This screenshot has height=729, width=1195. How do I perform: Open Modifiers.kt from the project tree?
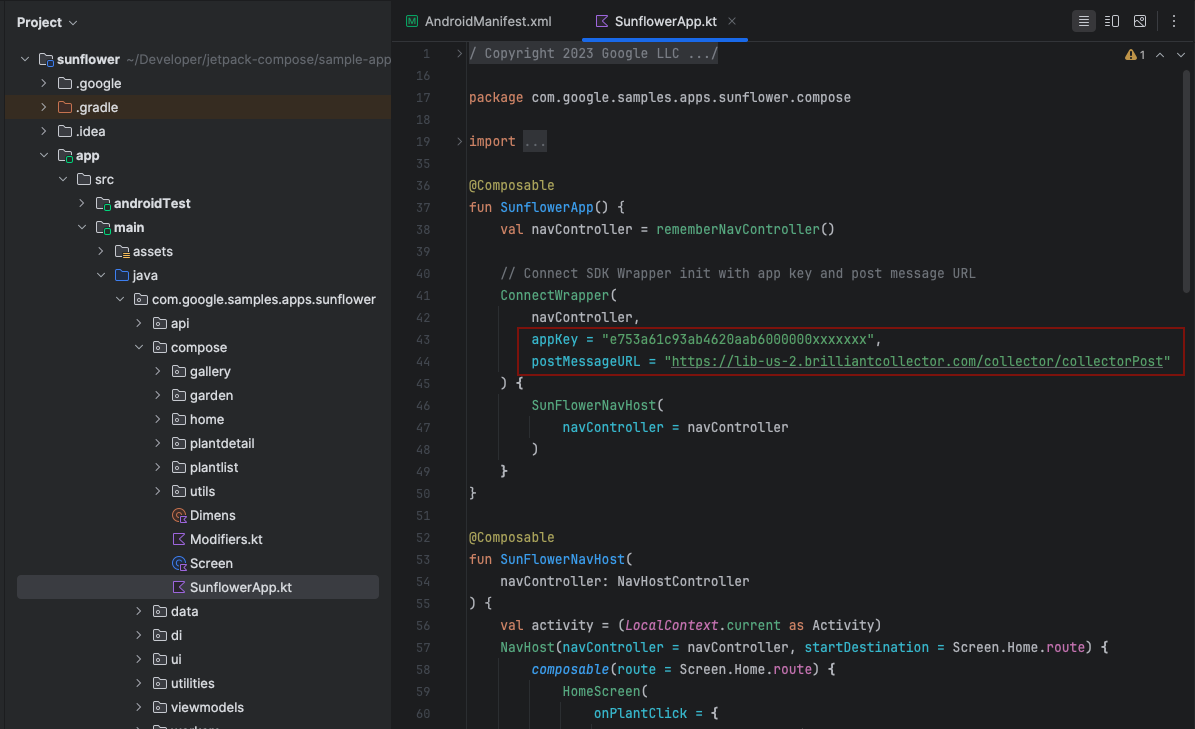tap(226, 540)
